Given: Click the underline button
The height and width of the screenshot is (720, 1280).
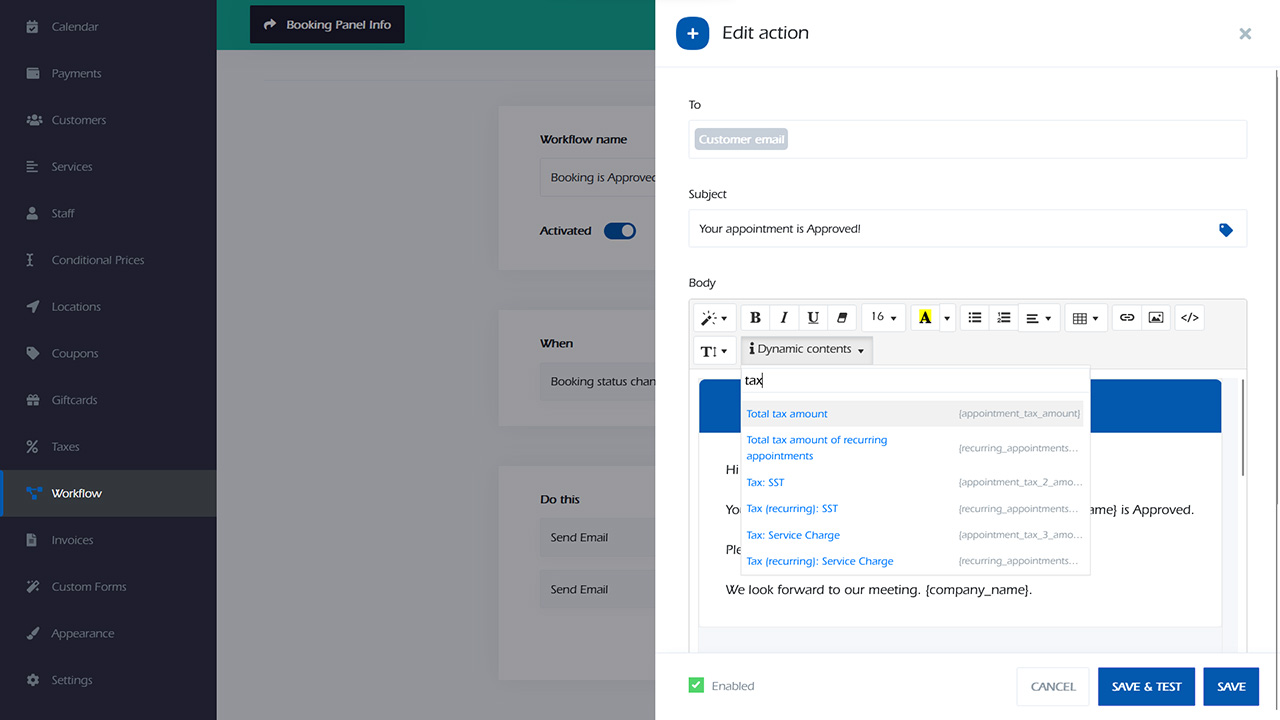Looking at the screenshot, I should (813, 318).
